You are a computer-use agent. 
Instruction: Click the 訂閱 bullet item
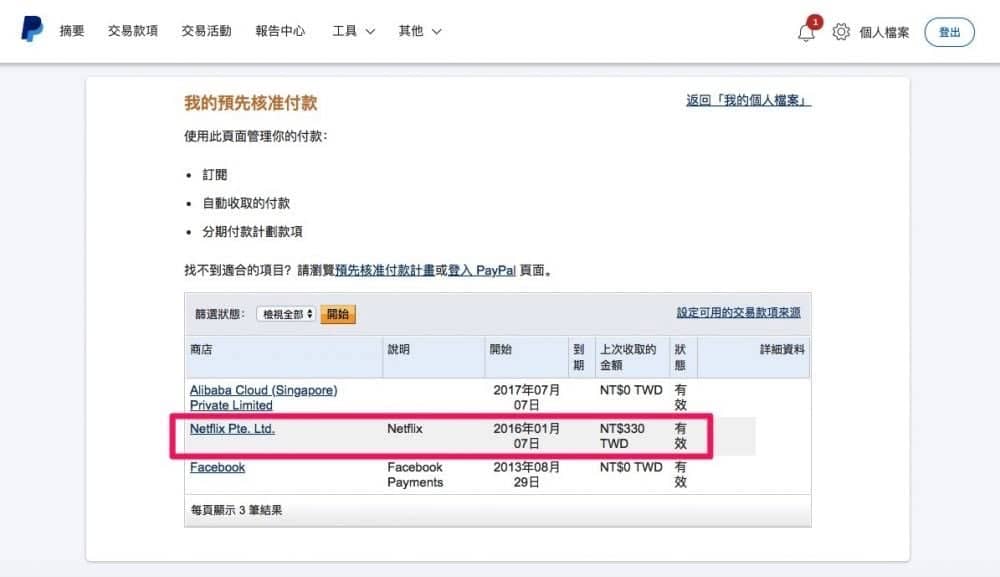click(x=215, y=175)
